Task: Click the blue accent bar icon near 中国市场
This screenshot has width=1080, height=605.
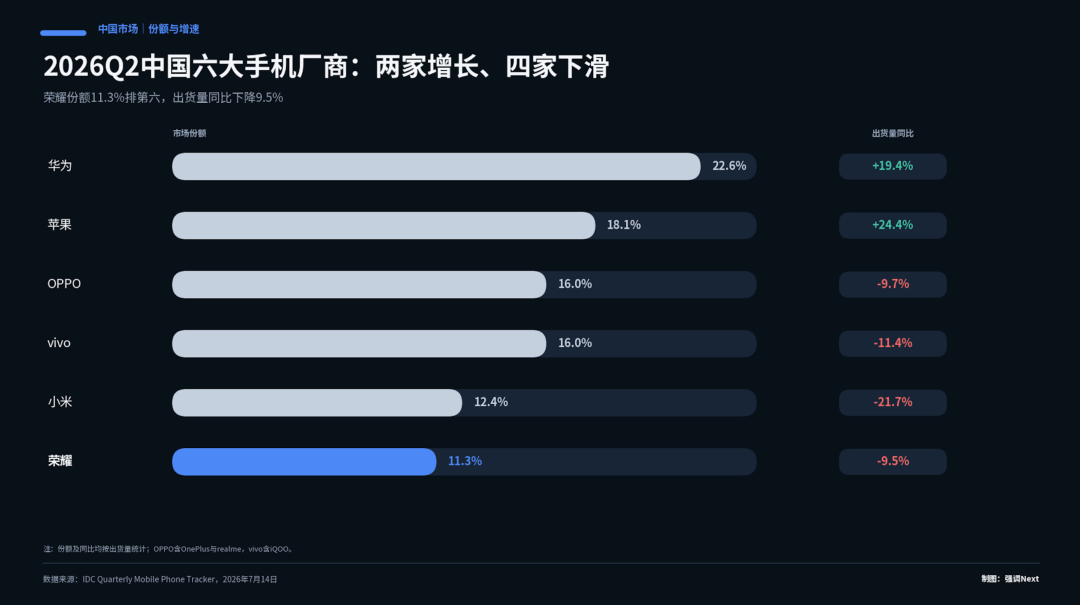Action: (63, 32)
